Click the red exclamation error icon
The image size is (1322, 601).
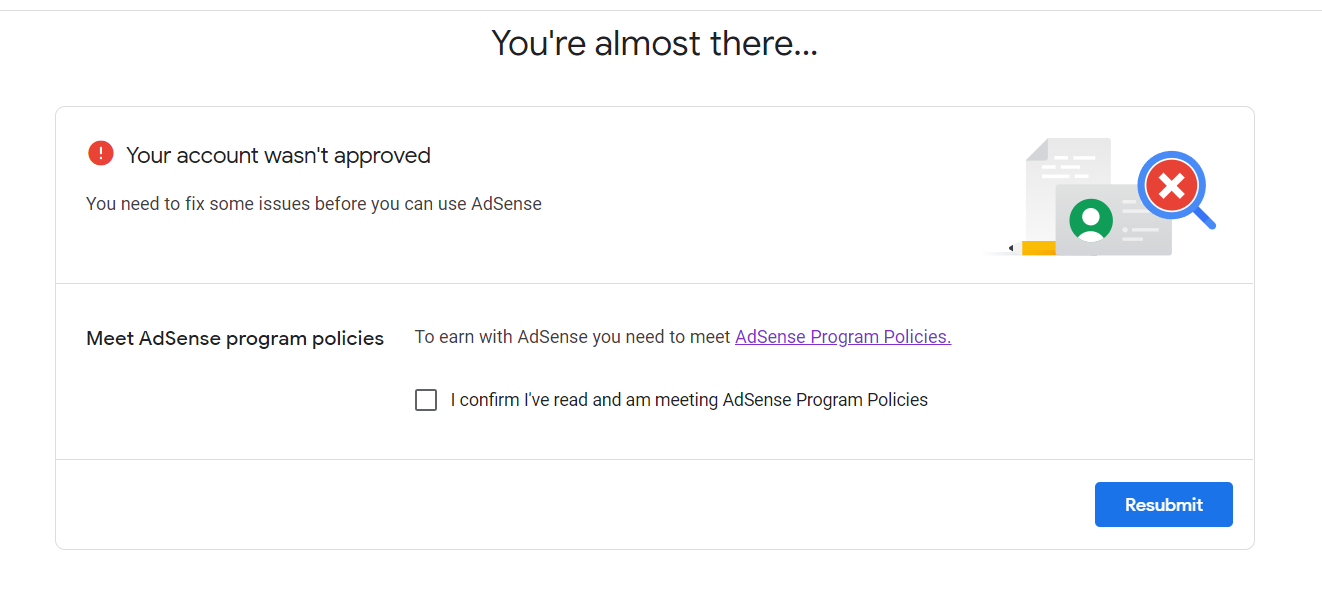[x=101, y=153]
